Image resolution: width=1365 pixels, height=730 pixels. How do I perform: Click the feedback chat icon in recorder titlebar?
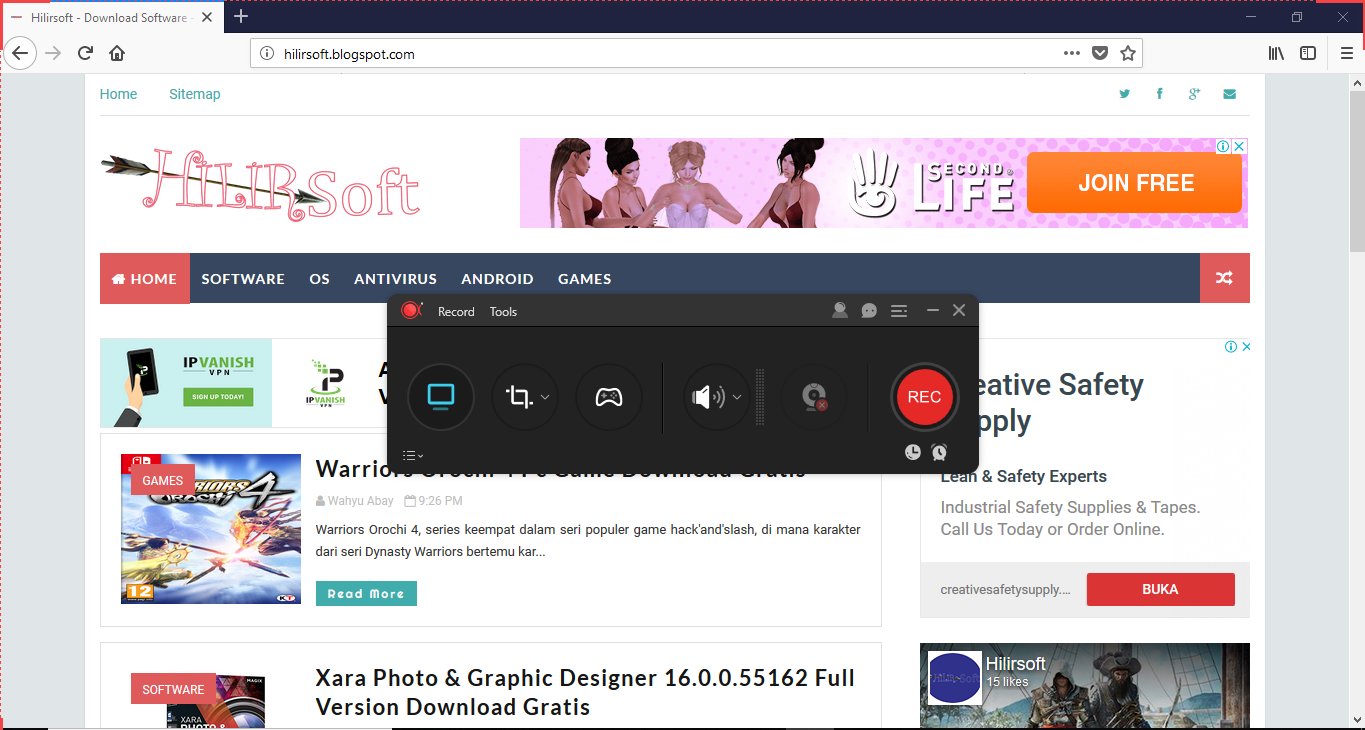pos(868,310)
